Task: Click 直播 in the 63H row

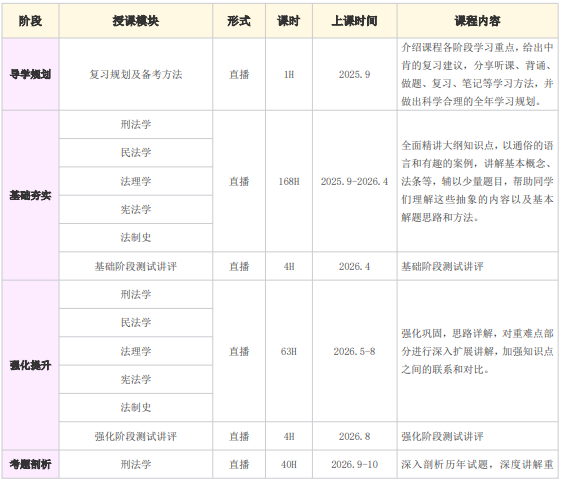Action: point(239,351)
